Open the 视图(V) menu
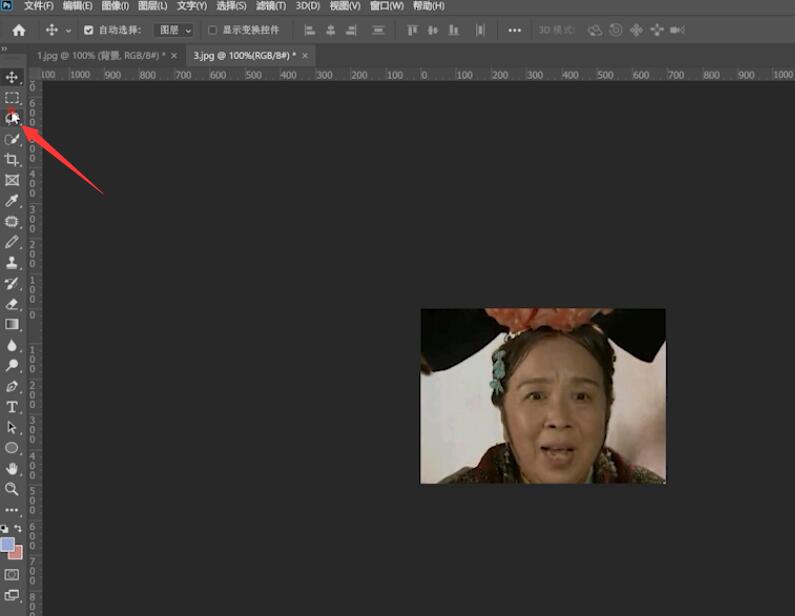The height and width of the screenshot is (616, 795). (345, 6)
